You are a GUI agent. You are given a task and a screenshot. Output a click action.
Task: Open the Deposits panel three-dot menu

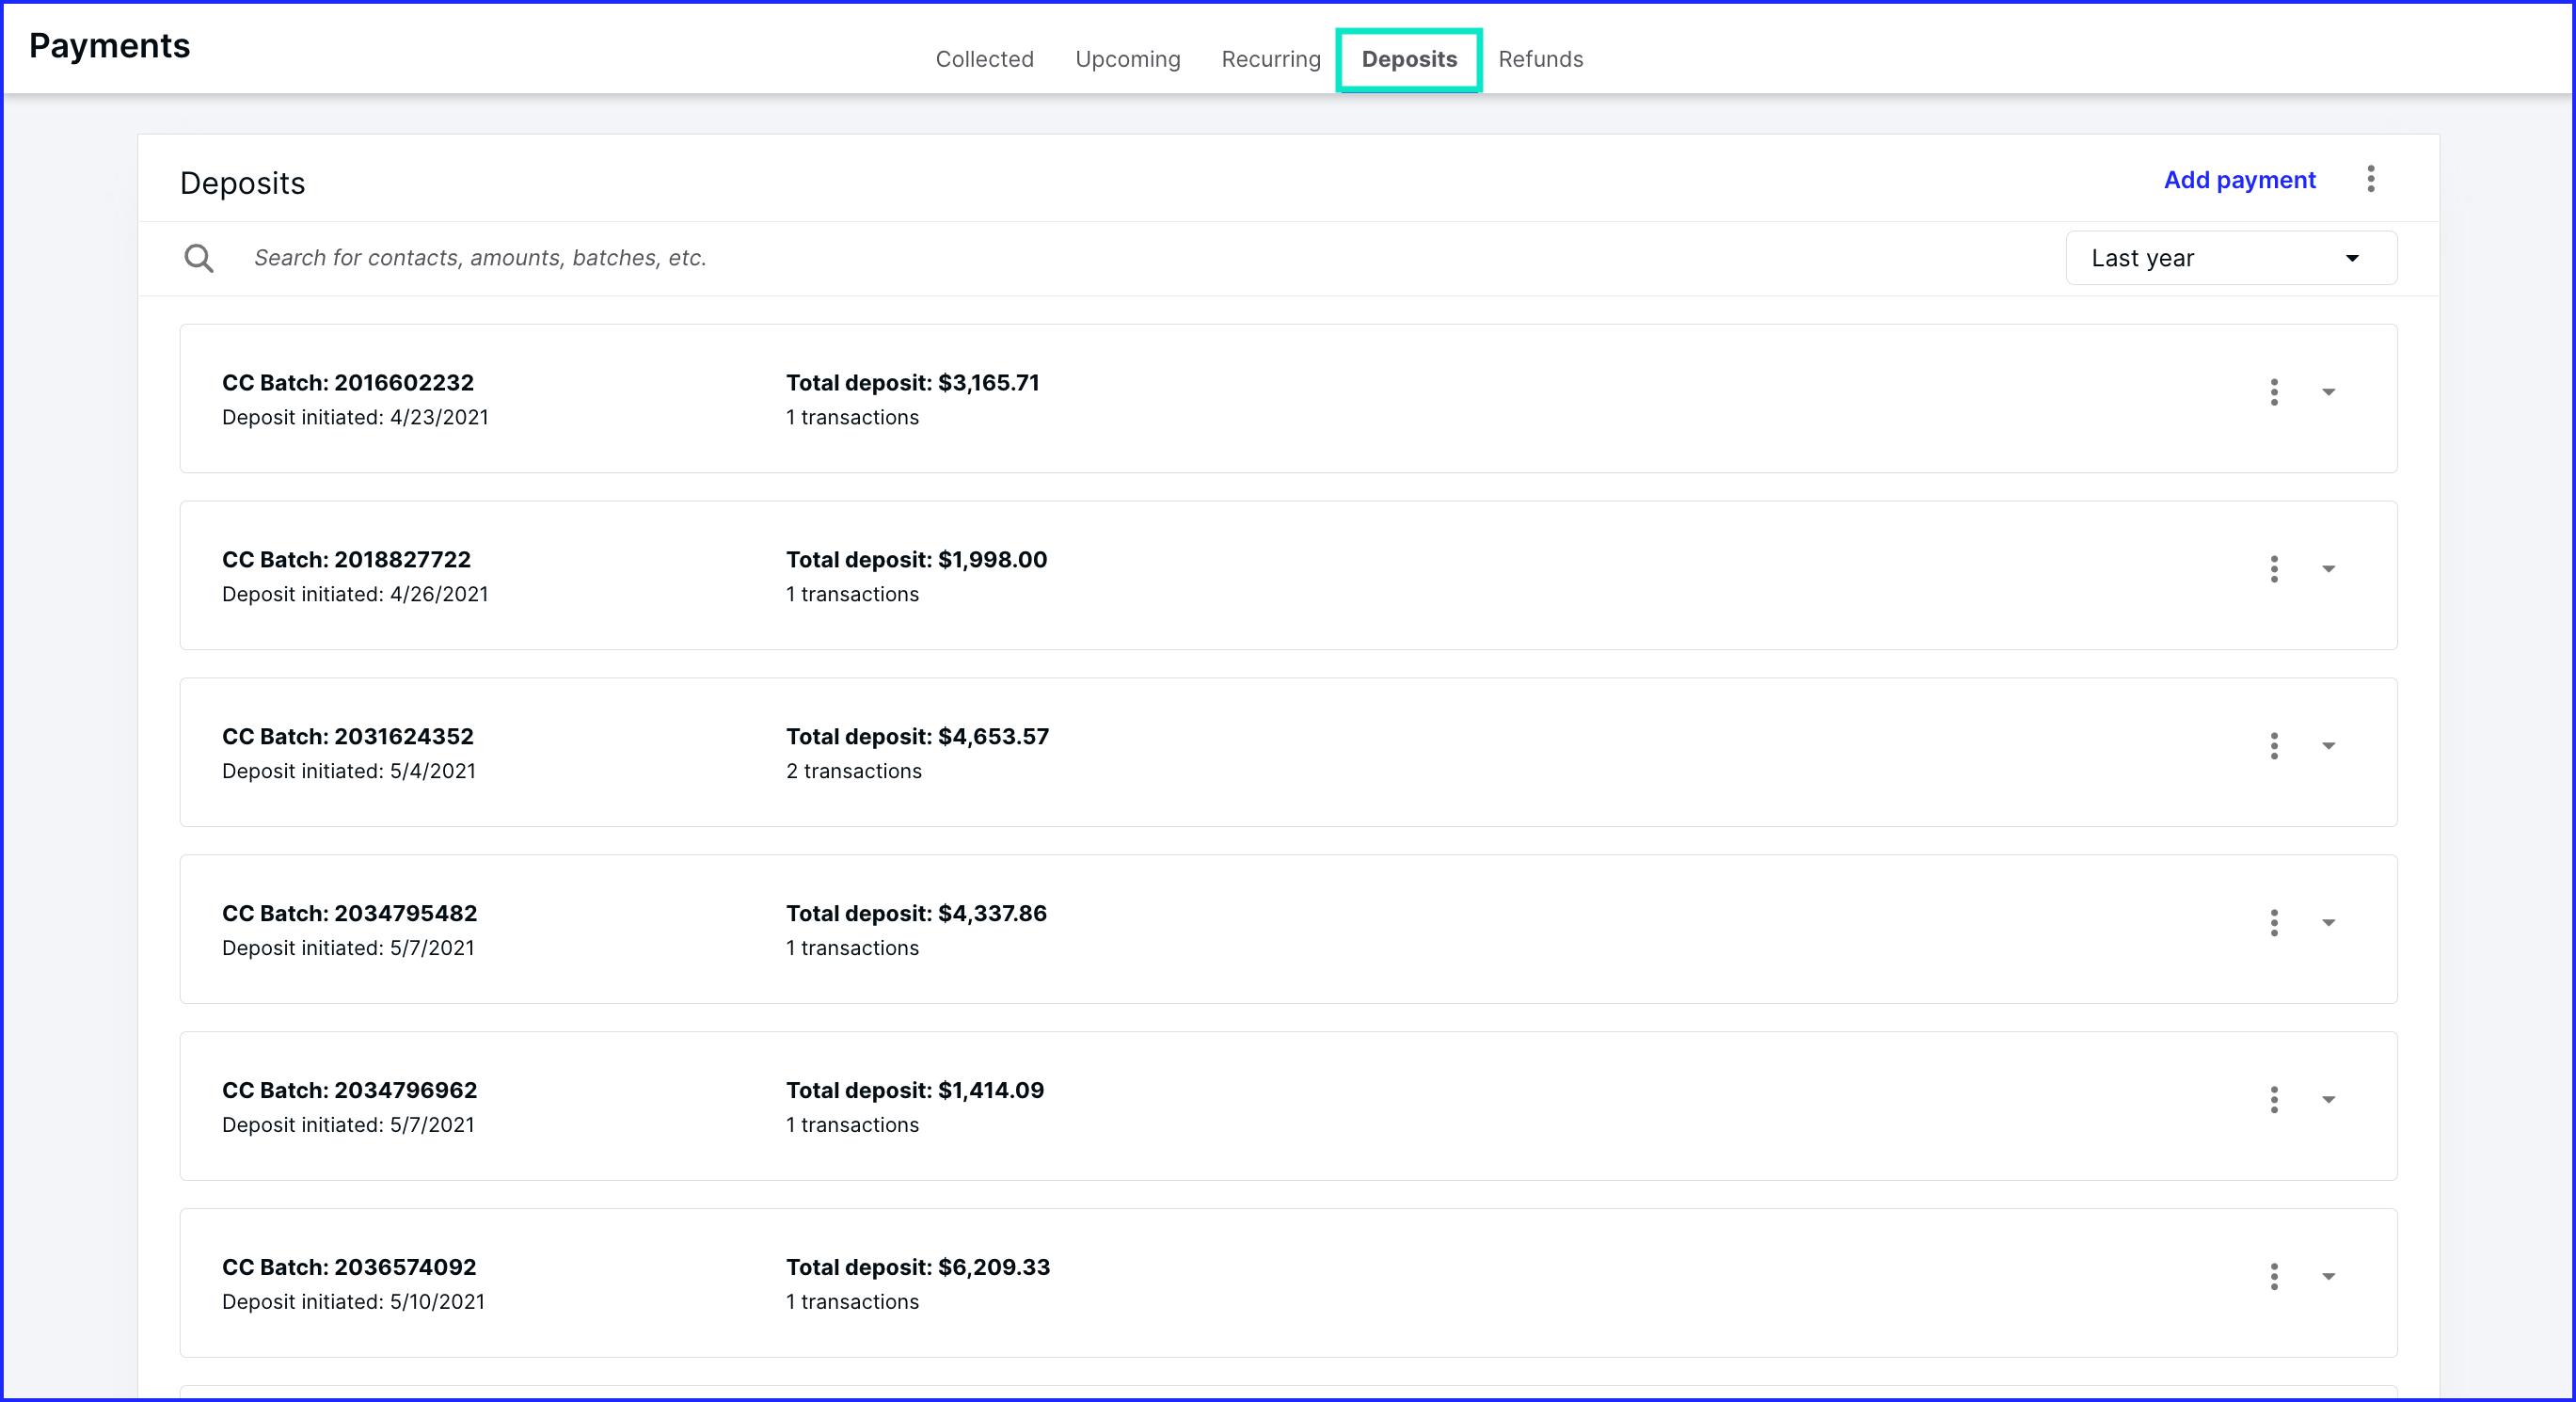pos(2371,179)
